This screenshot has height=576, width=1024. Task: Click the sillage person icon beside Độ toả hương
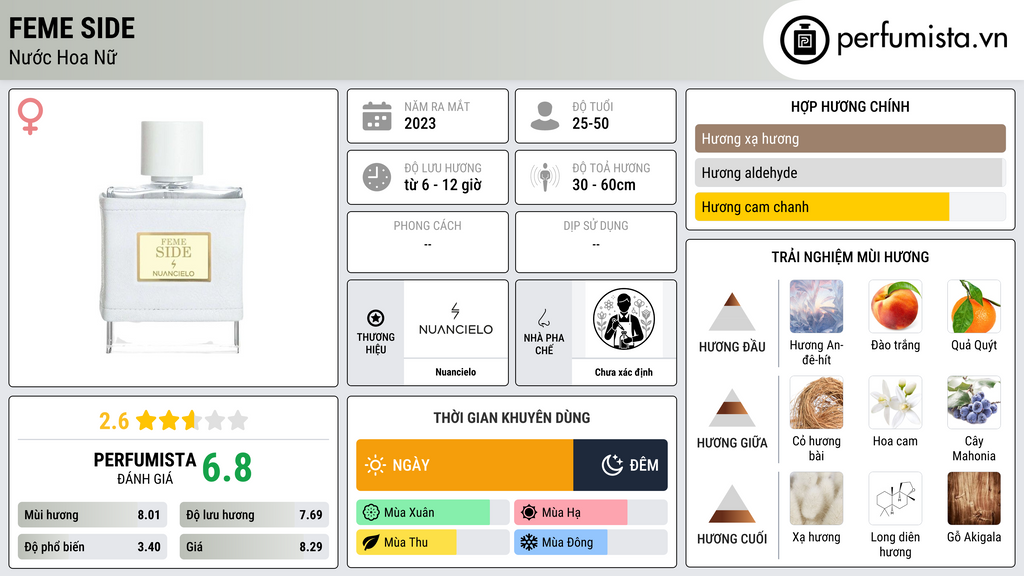(545, 177)
